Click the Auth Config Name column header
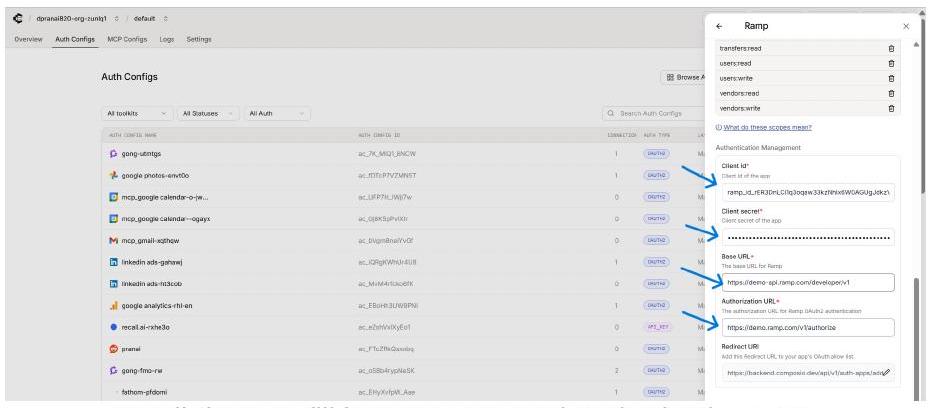 [x=133, y=135]
